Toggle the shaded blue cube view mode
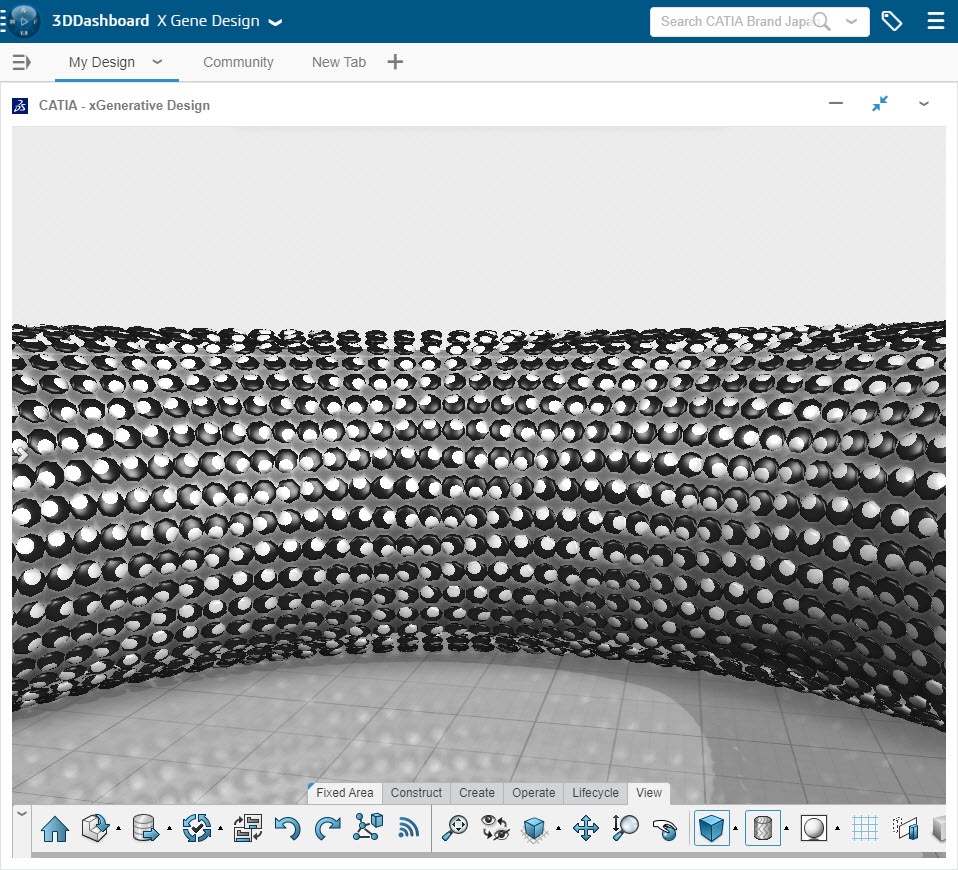This screenshot has width=958, height=870. [712, 828]
